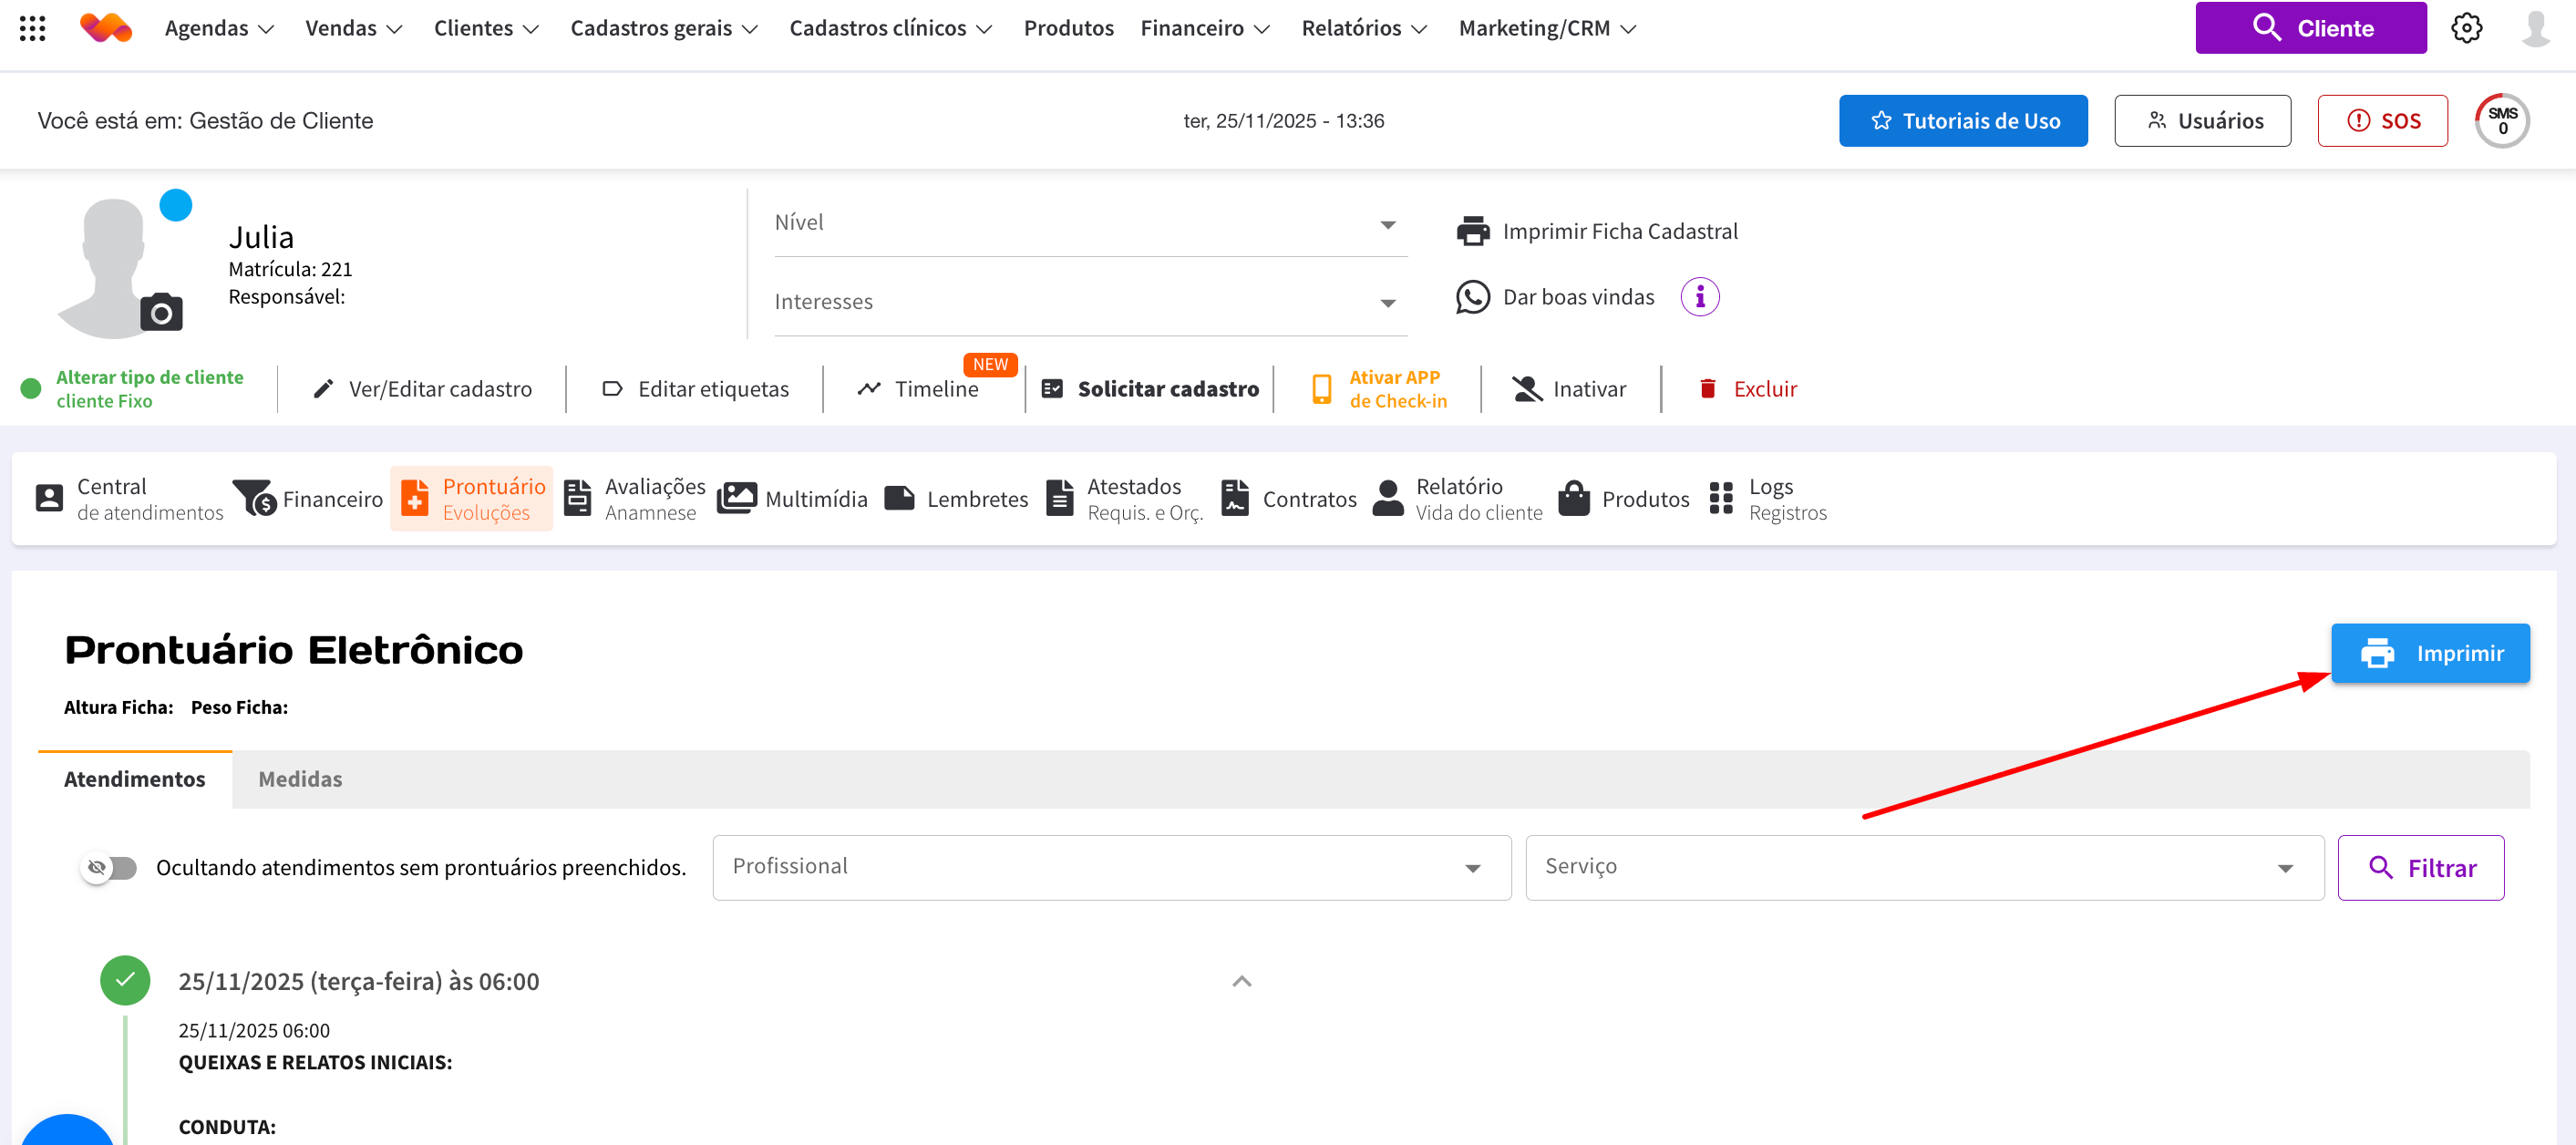Toggle hiding atendimentos without prontuários
2576x1145 pixels.
click(110, 867)
